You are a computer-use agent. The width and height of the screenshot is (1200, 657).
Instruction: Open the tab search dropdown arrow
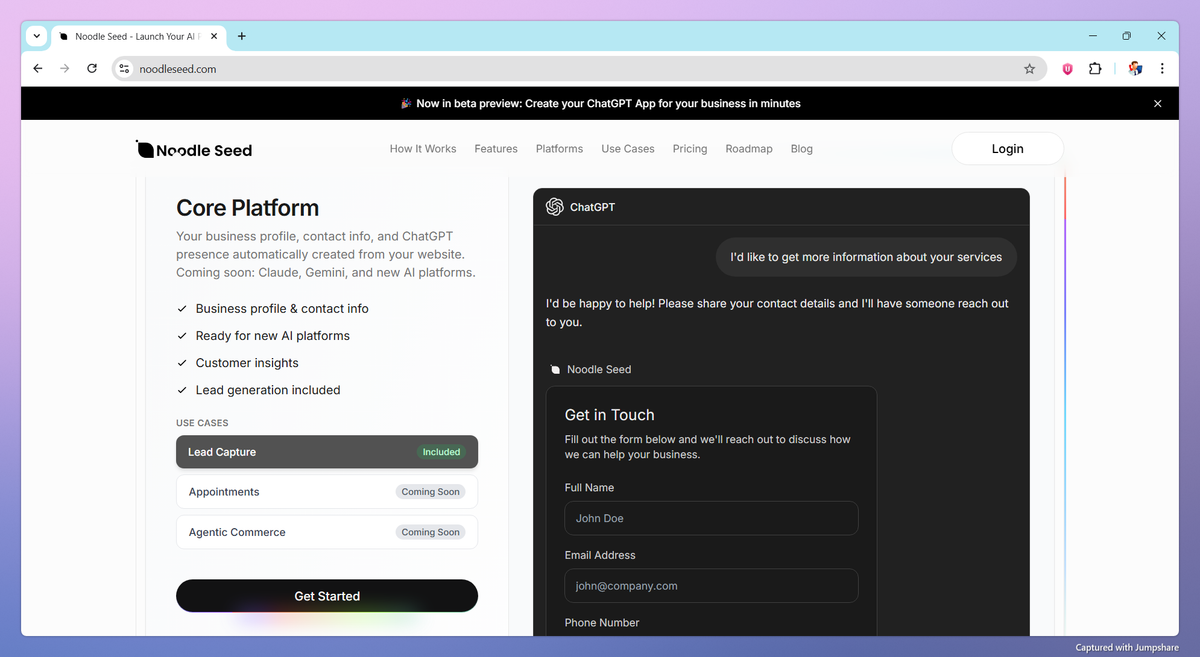coord(37,36)
